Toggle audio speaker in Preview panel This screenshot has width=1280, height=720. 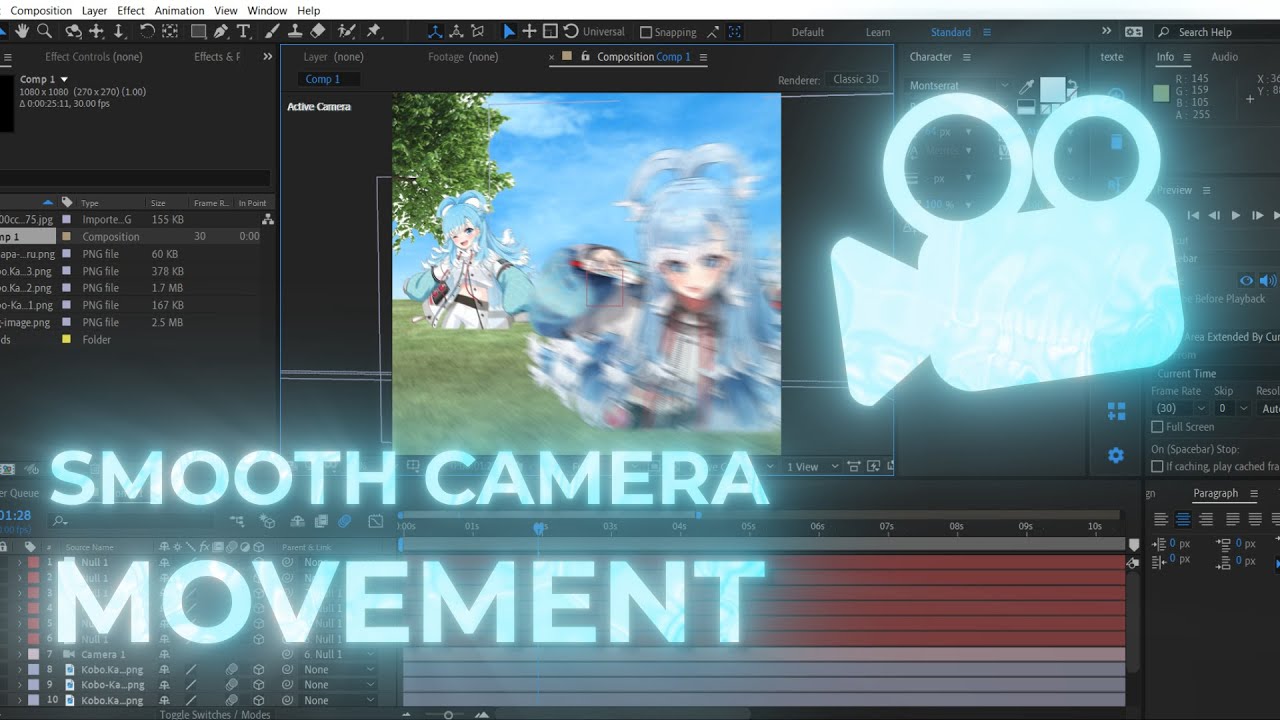pos(1268,281)
